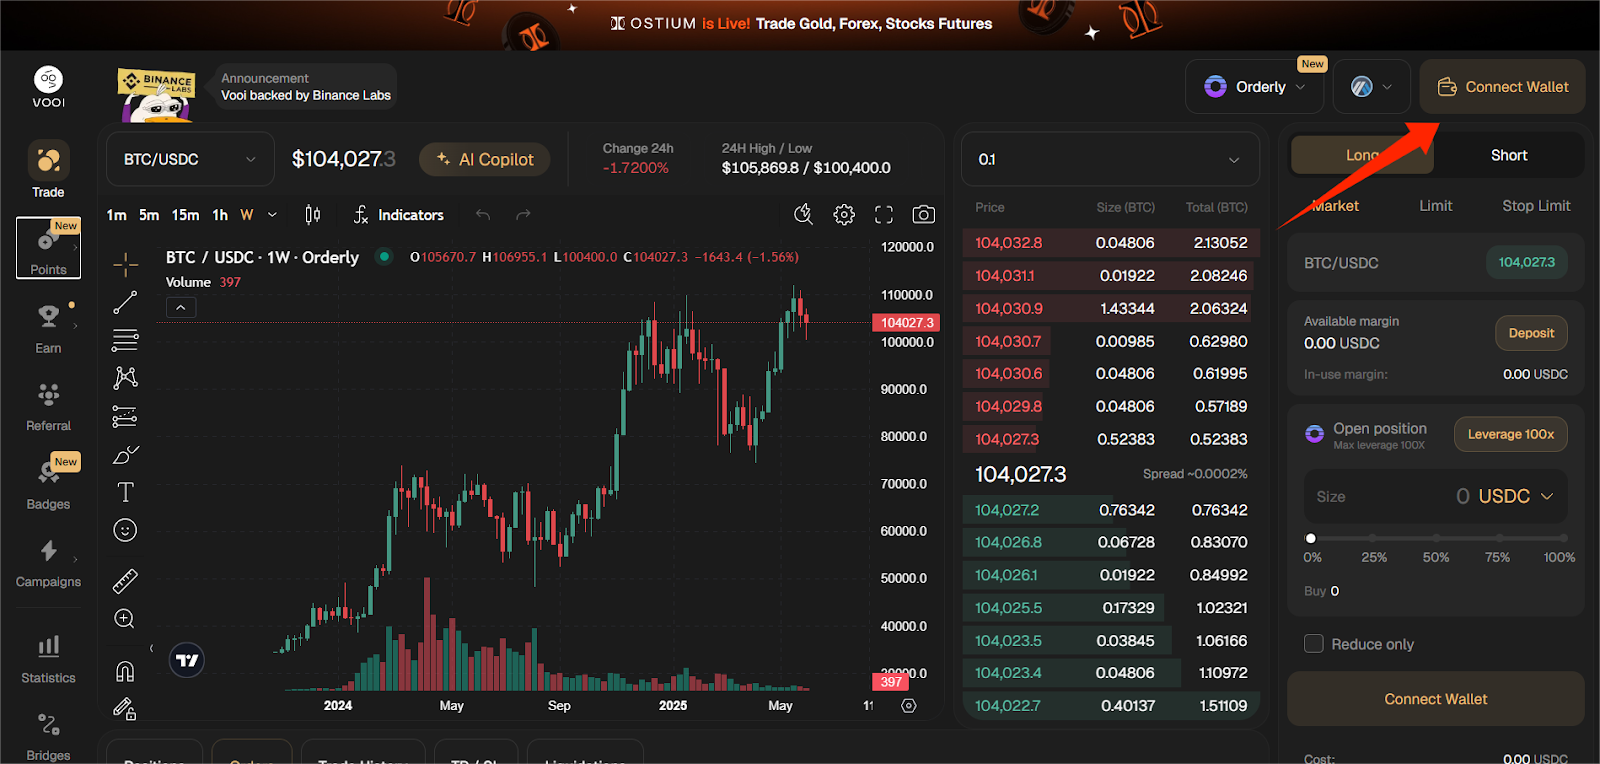Select the Market order tab

[1335, 205]
